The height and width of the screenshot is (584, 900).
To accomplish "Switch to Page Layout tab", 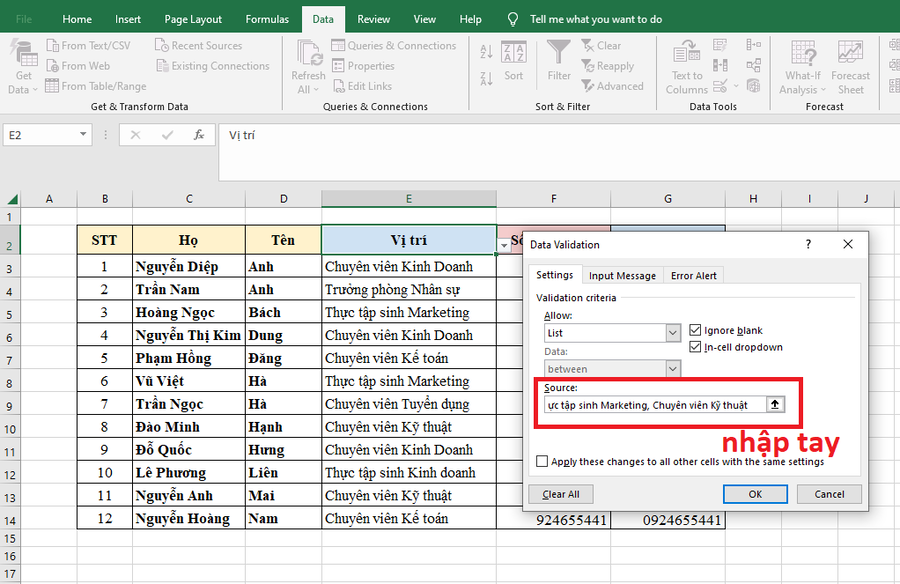I will tap(193, 20).
